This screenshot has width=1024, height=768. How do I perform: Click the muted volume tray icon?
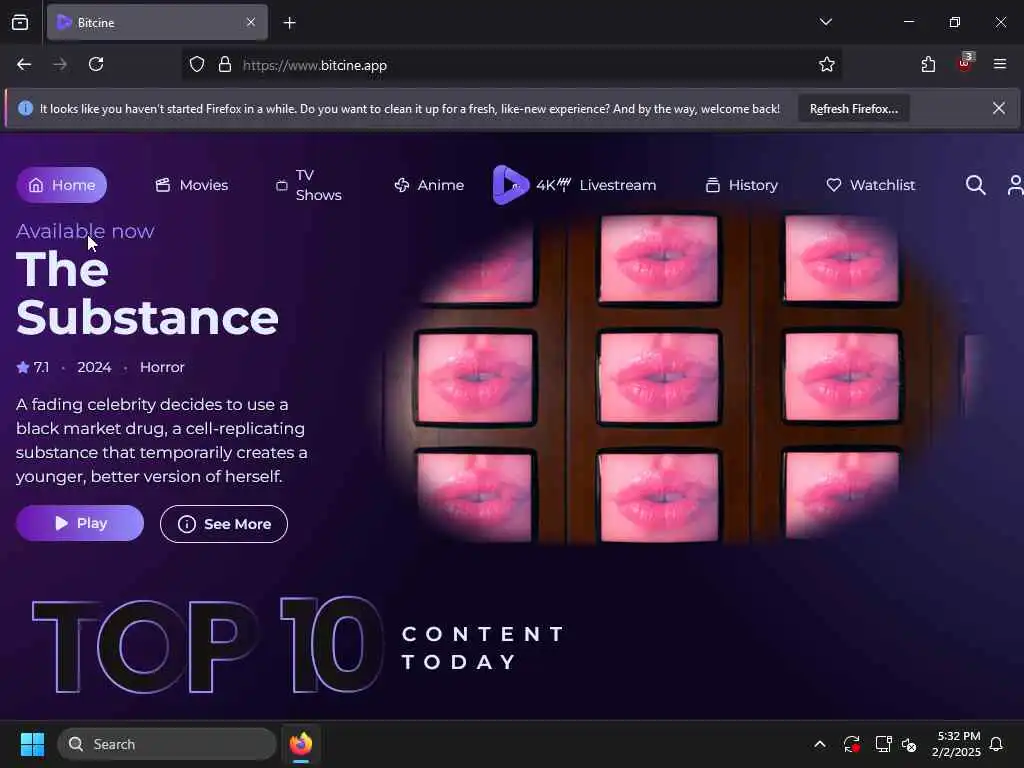[x=909, y=744]
